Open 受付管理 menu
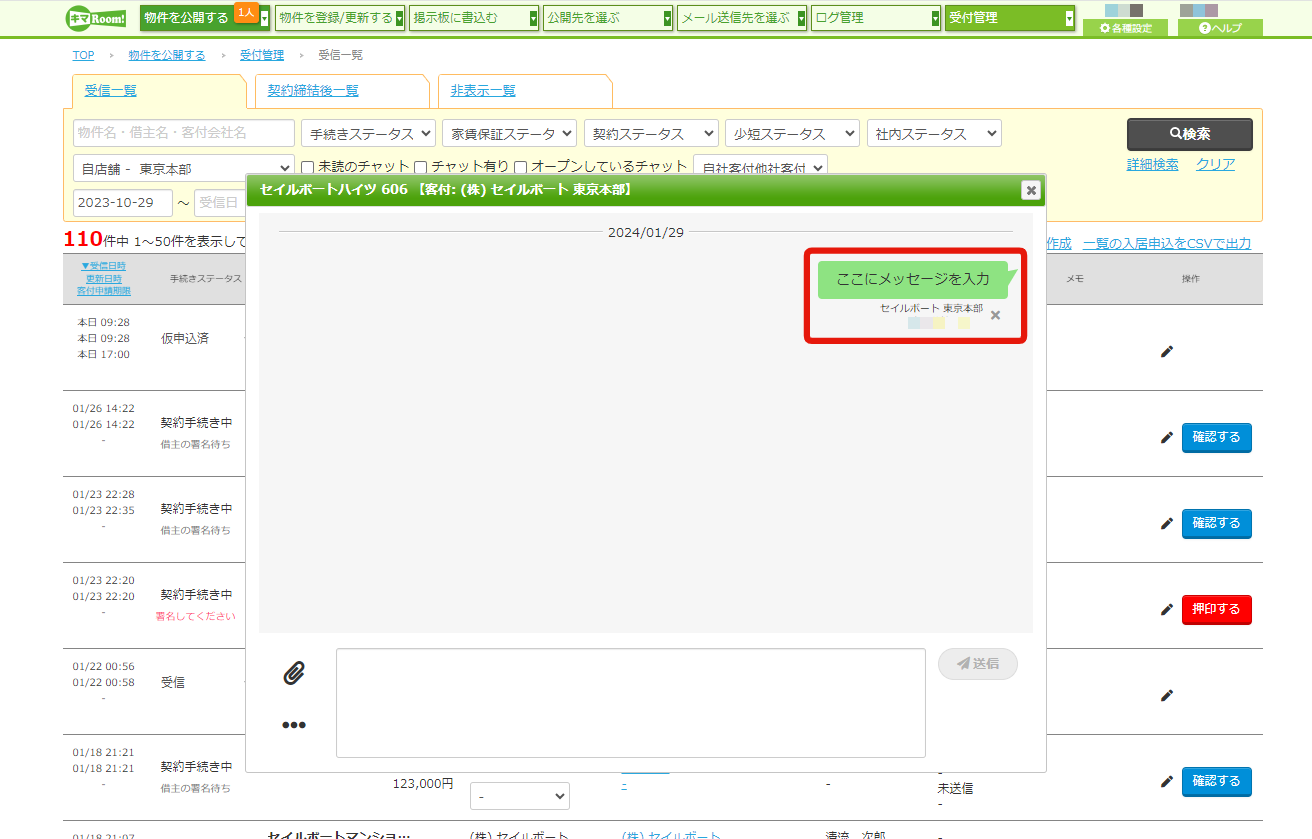The width and height of the screenshot is (1312, 839). [1010, 18]
